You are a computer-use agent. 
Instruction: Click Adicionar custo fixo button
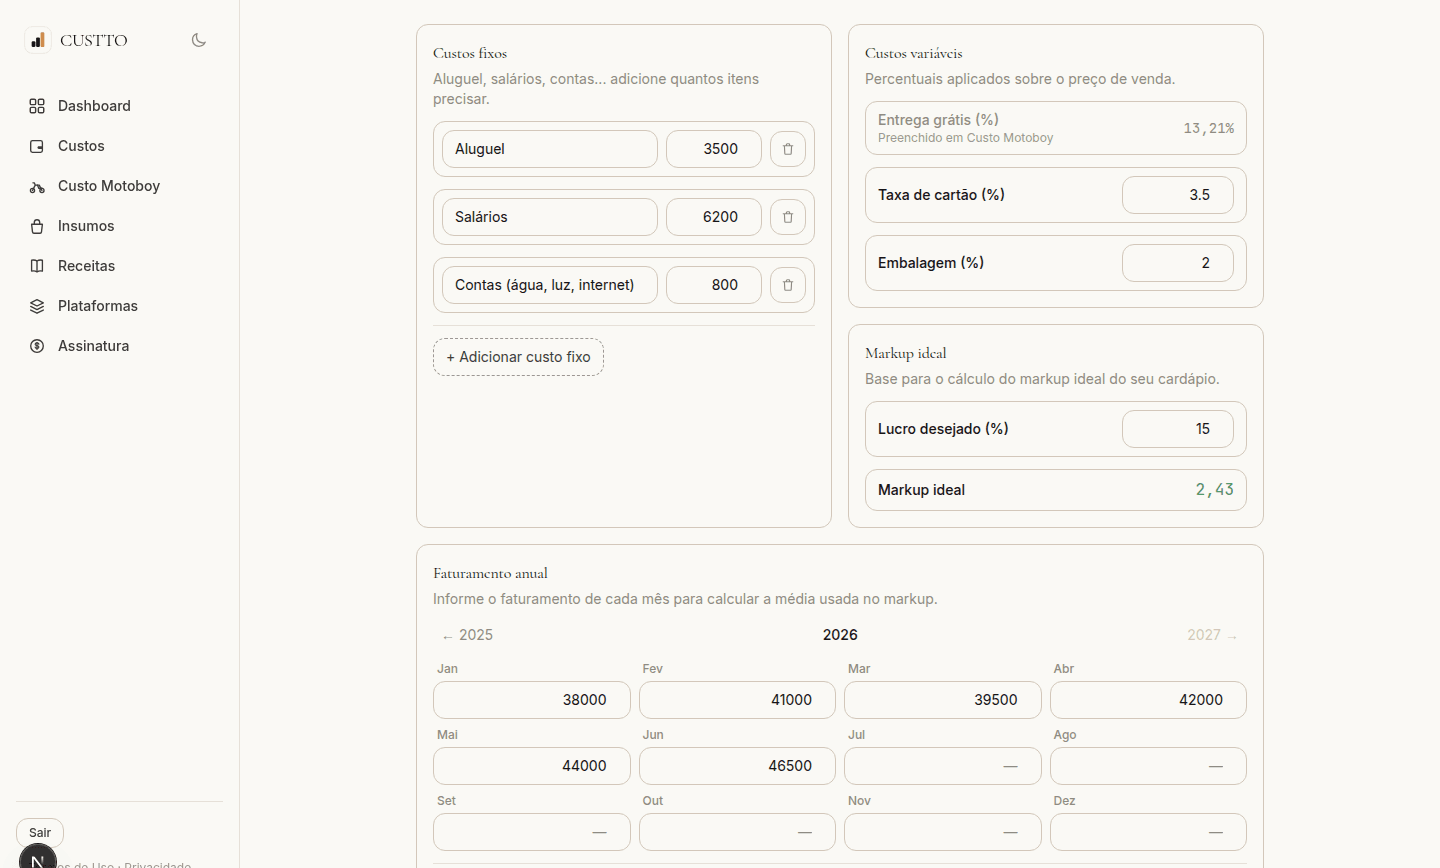[518, 357]
